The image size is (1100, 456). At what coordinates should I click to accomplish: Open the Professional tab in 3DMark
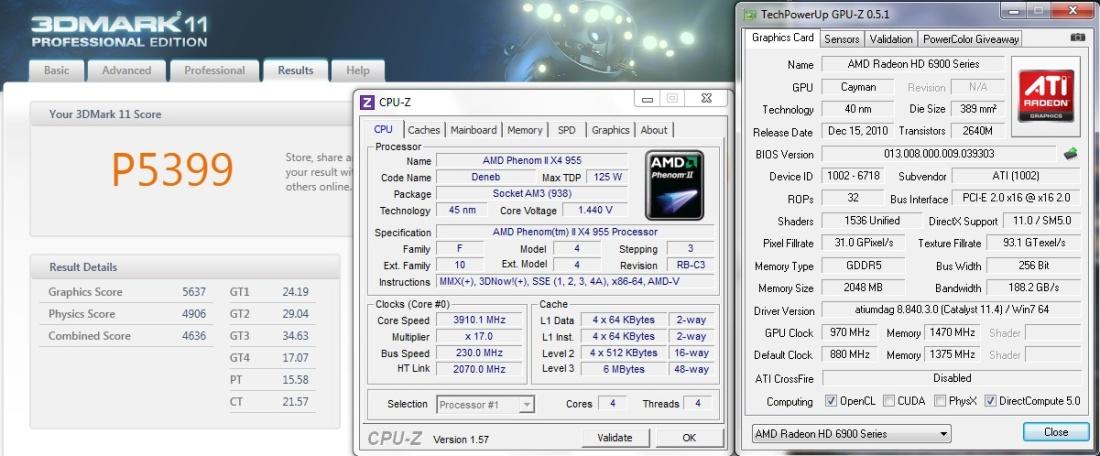click(x=214, y=70)
